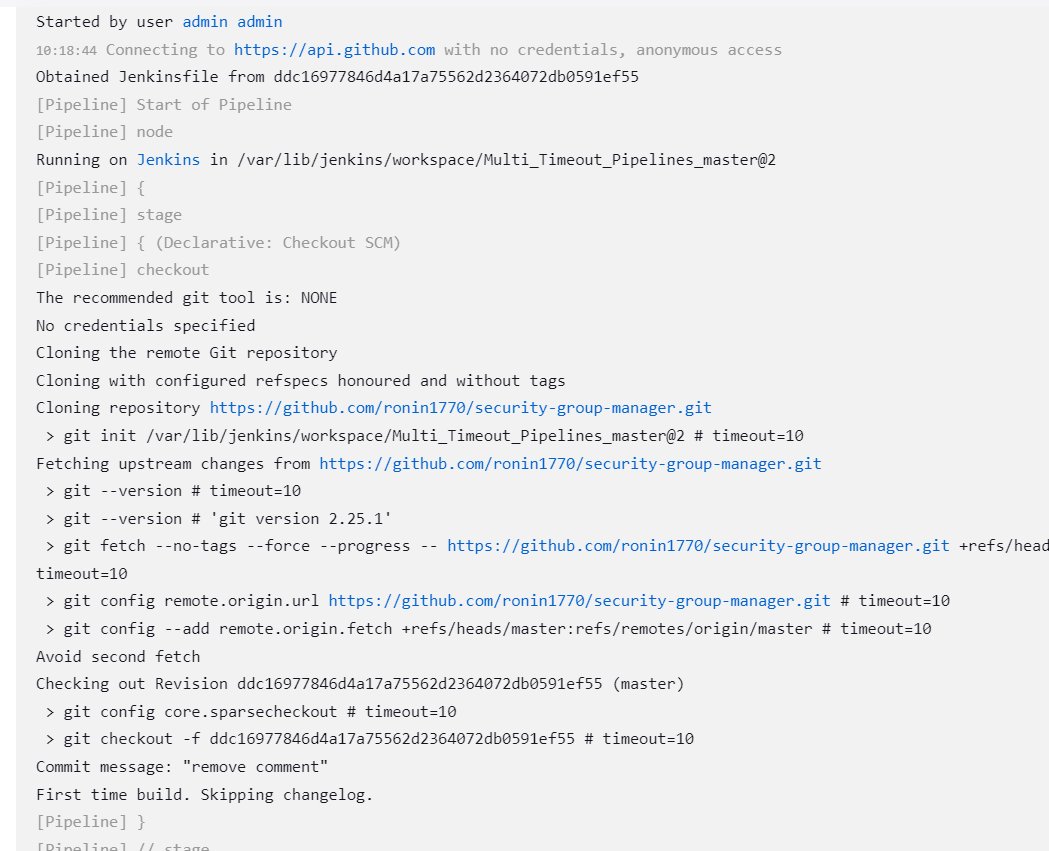Click URL in git config remote.origin.url line
The width and height of the screenshot is (1049, 851).
coord(579,600)
